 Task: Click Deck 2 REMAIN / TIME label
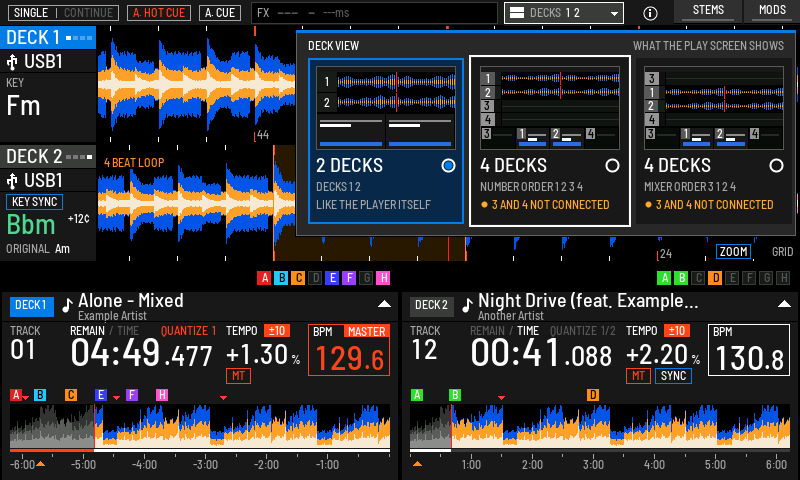504,331
